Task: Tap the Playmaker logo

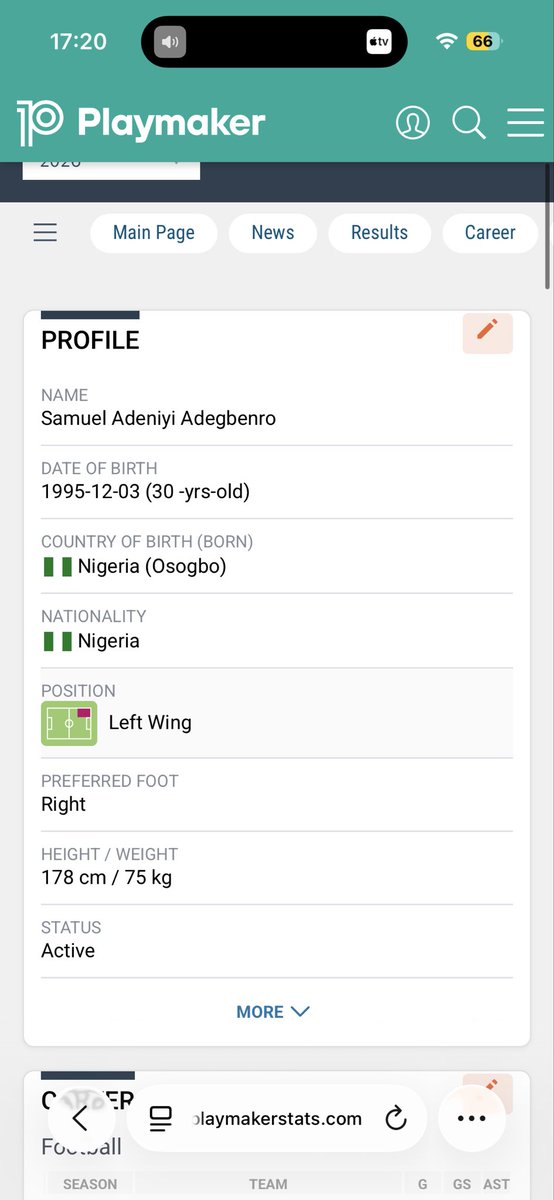Action: (141, 123)
